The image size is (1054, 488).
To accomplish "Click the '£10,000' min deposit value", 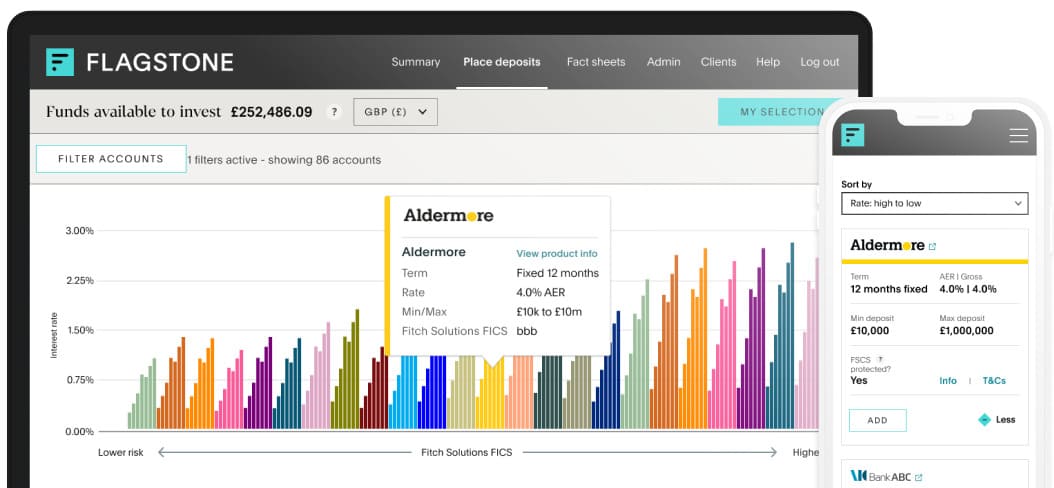I will click(870, 331).
